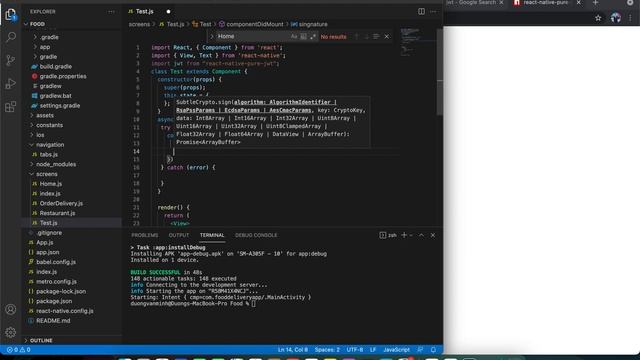640x360 pixels.
Task: Collapse the screens folder
Action: pos(47,174)
